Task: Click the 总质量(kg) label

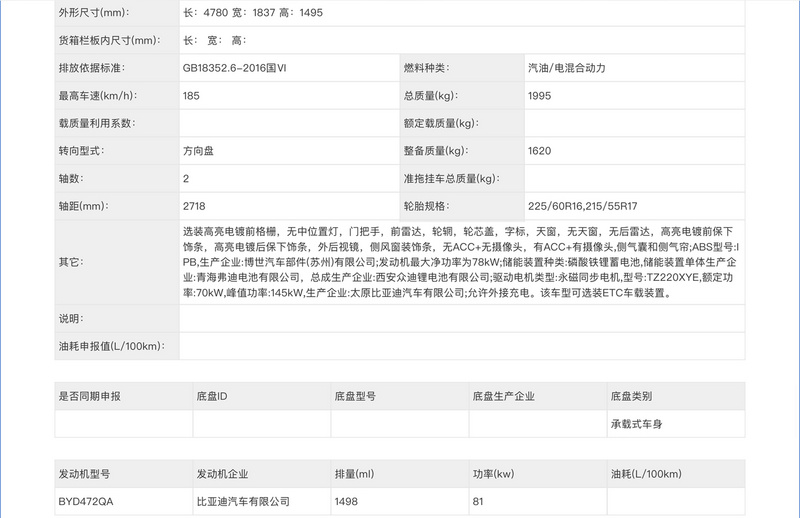Action: click(431, 95)
